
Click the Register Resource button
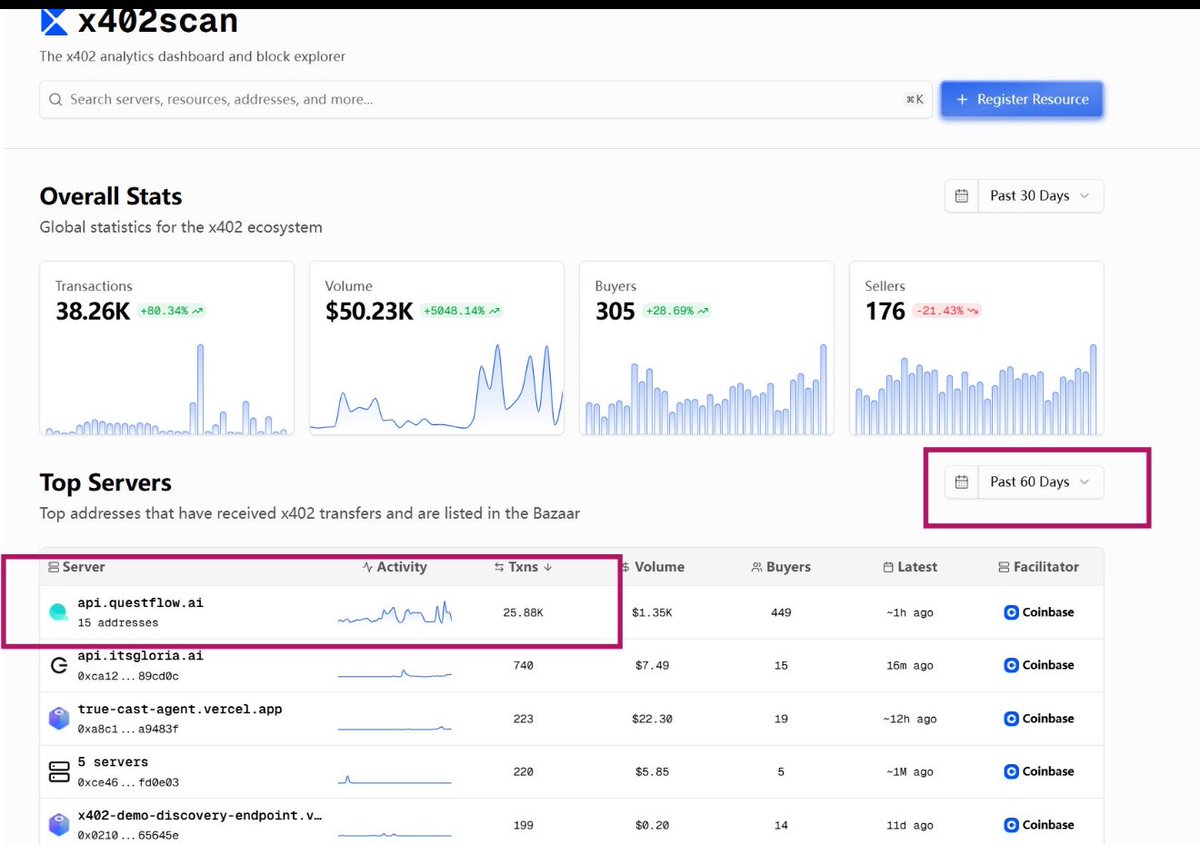(1021, 99)
